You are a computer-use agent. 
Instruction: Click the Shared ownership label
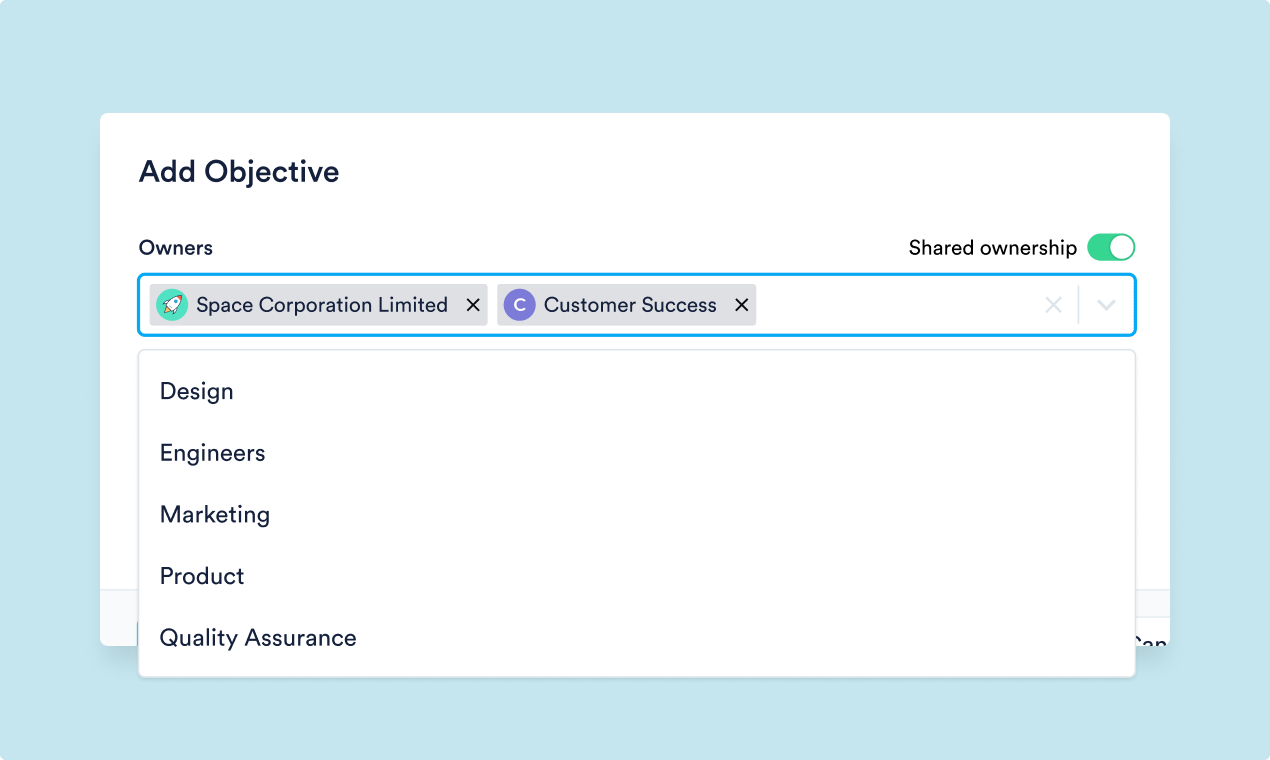pyautogui.click(x=991, y=247)
